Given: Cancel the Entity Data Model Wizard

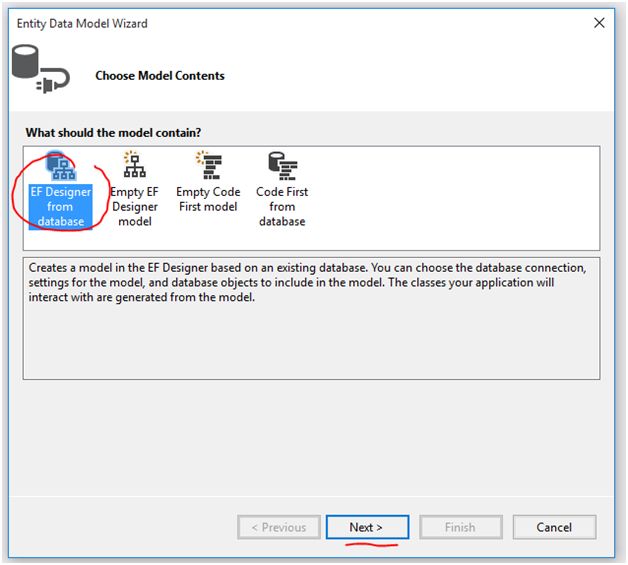Looking at the screenshot, I should [554, 527].
